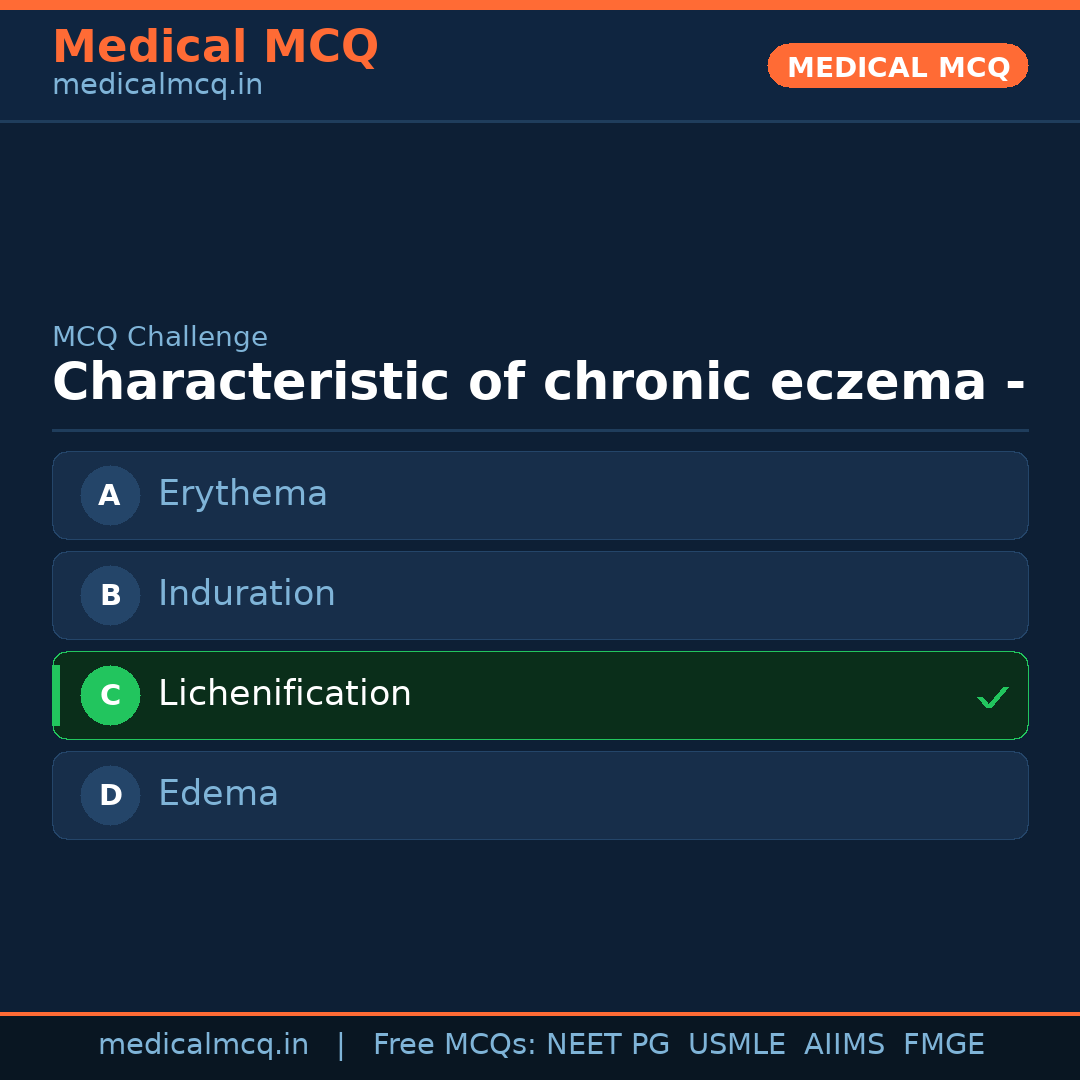Click USMLE in the footer
Viewport: 1080px width, 1080px height.
coord(736,1045)
